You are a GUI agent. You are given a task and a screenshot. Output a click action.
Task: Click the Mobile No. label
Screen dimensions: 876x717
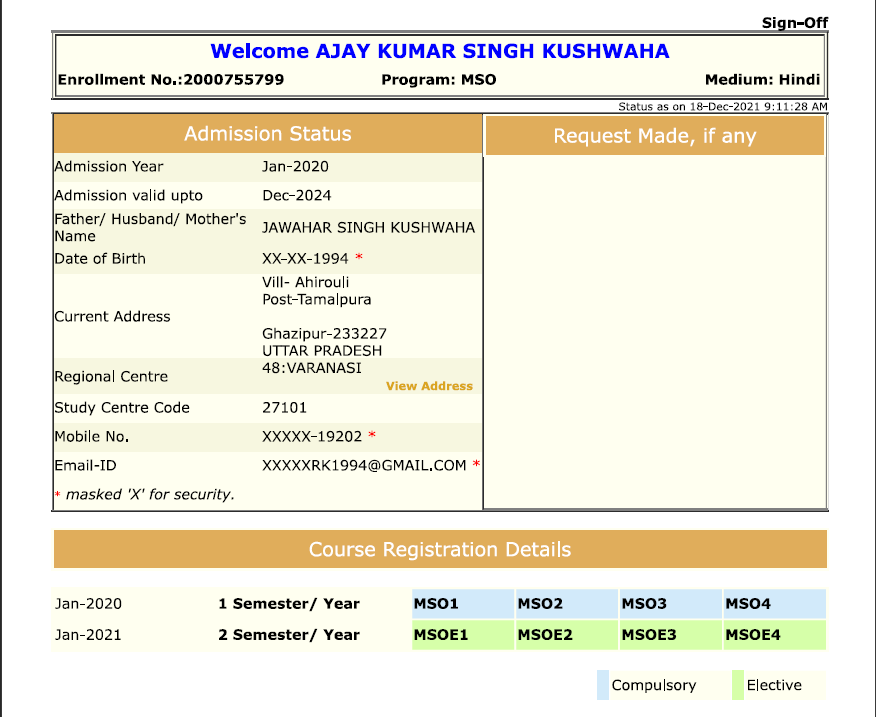(92, 436)
